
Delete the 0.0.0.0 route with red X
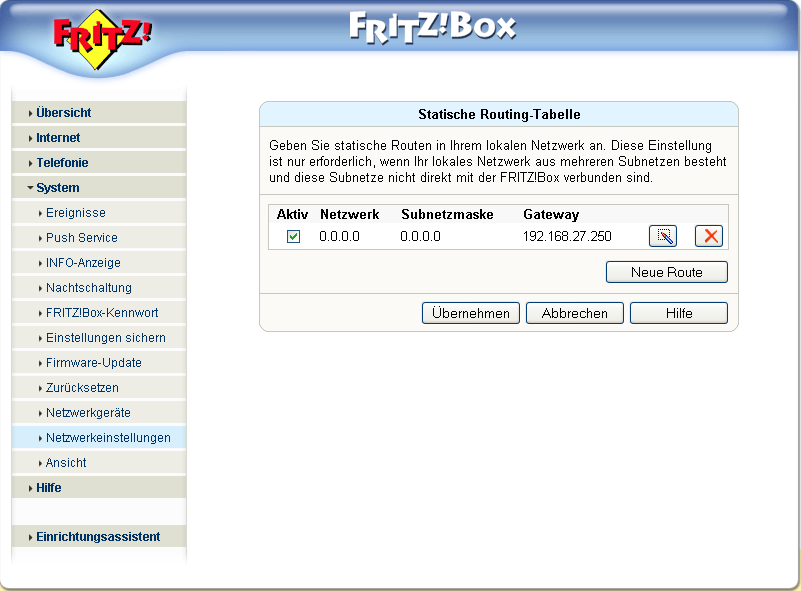[709, 236]
